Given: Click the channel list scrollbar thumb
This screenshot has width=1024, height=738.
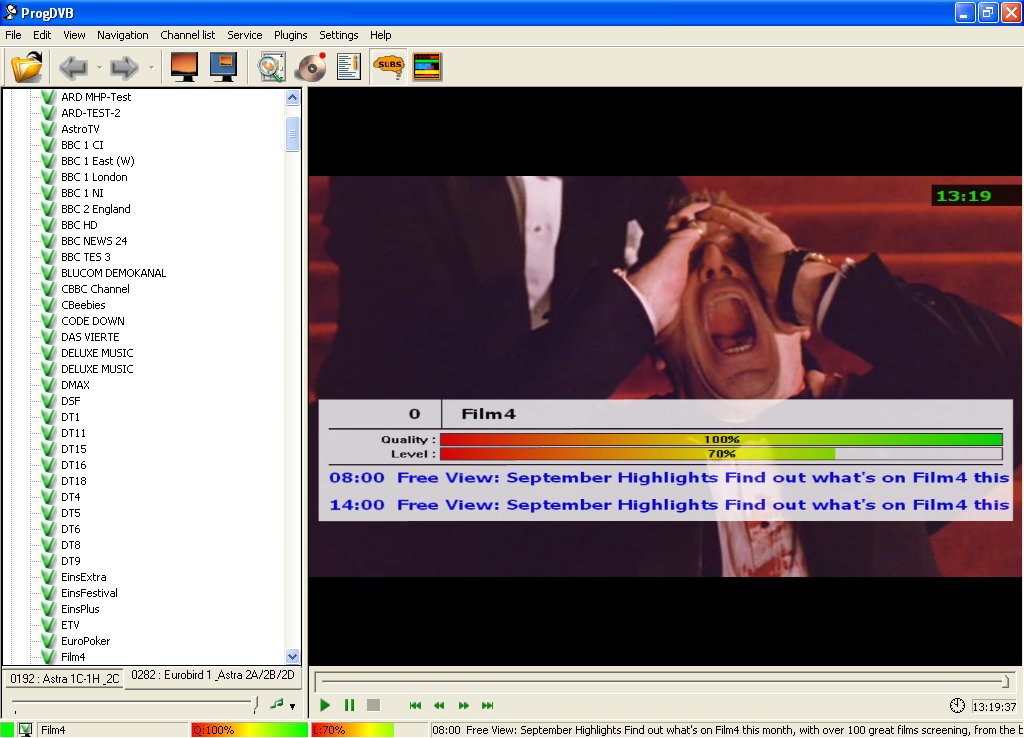Looking at the screenshot, I should click(x=293, y=135).
